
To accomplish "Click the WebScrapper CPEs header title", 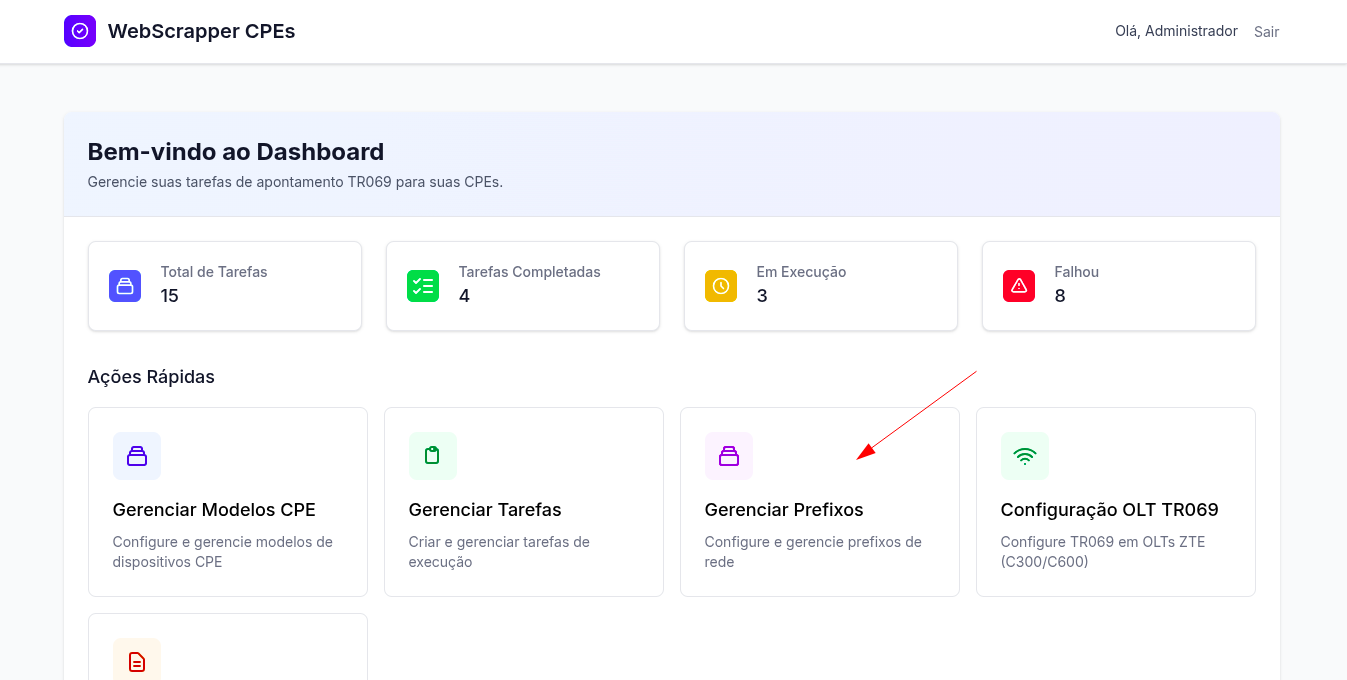I will [201, 31].
